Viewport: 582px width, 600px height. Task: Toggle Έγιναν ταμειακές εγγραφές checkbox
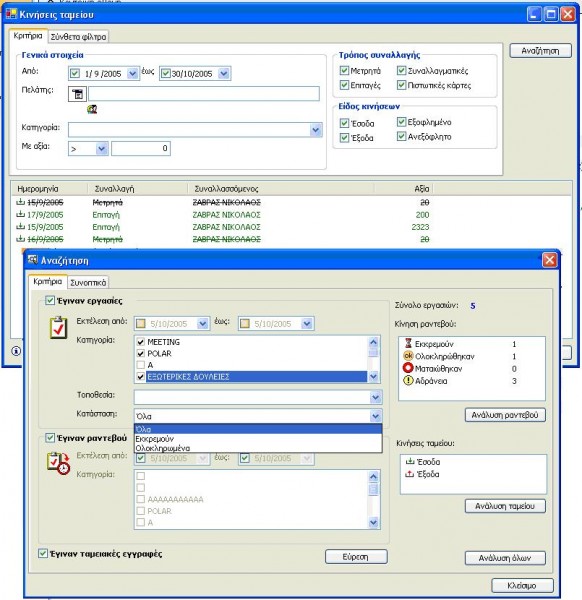(43, 553)
